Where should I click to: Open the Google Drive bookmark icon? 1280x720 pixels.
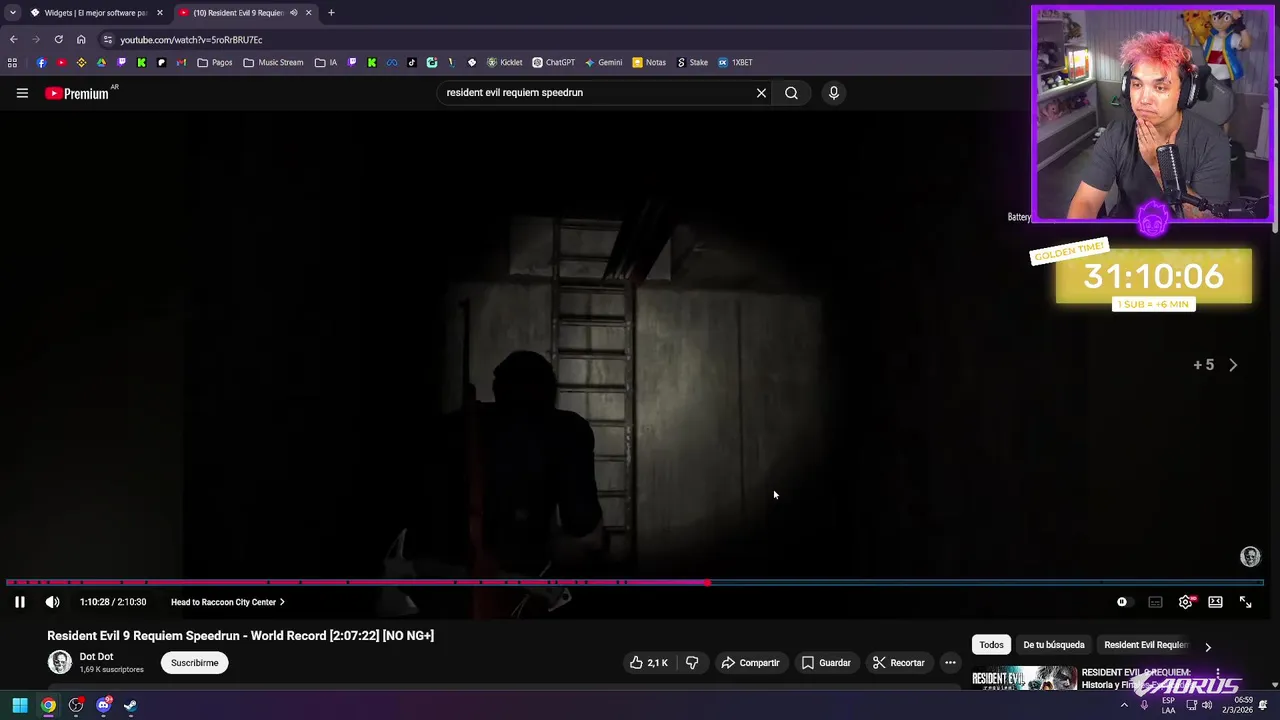point(101,62)
